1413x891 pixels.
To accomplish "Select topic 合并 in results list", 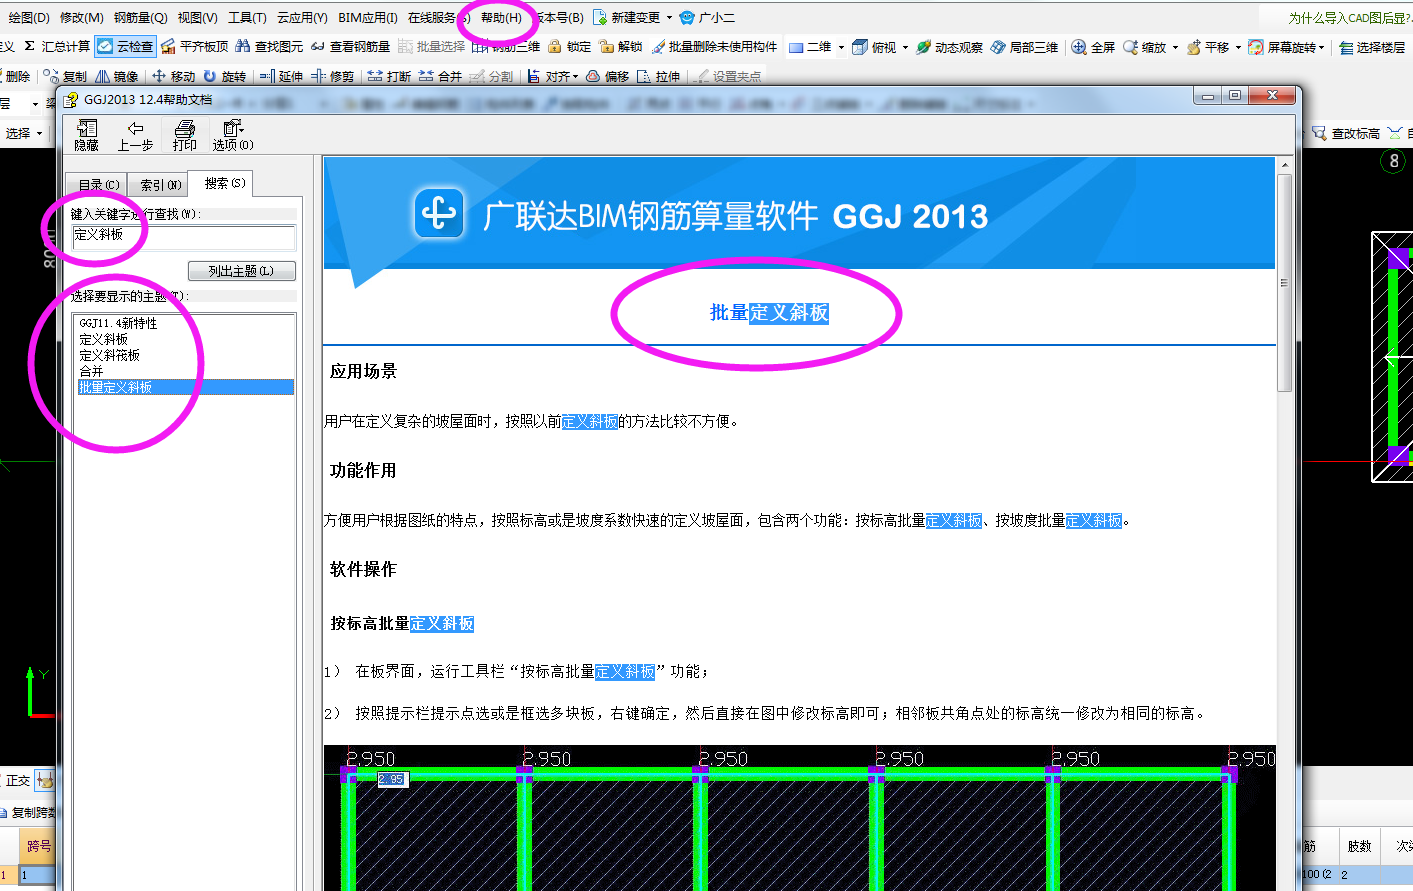I will (91, 371).
